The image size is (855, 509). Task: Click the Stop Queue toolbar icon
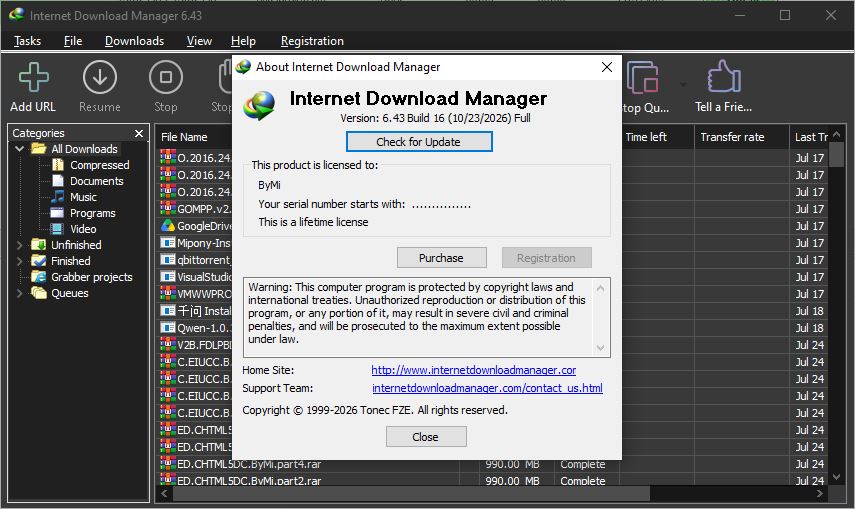coord(643,77)
